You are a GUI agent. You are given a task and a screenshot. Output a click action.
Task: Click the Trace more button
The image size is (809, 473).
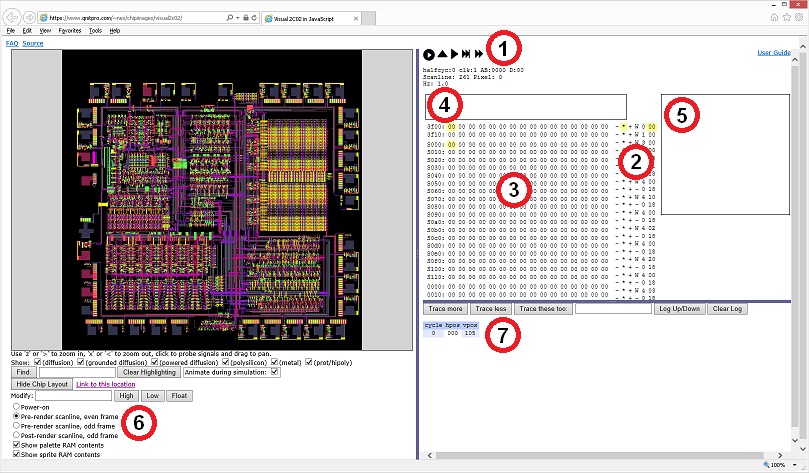(x=445, y=308)
